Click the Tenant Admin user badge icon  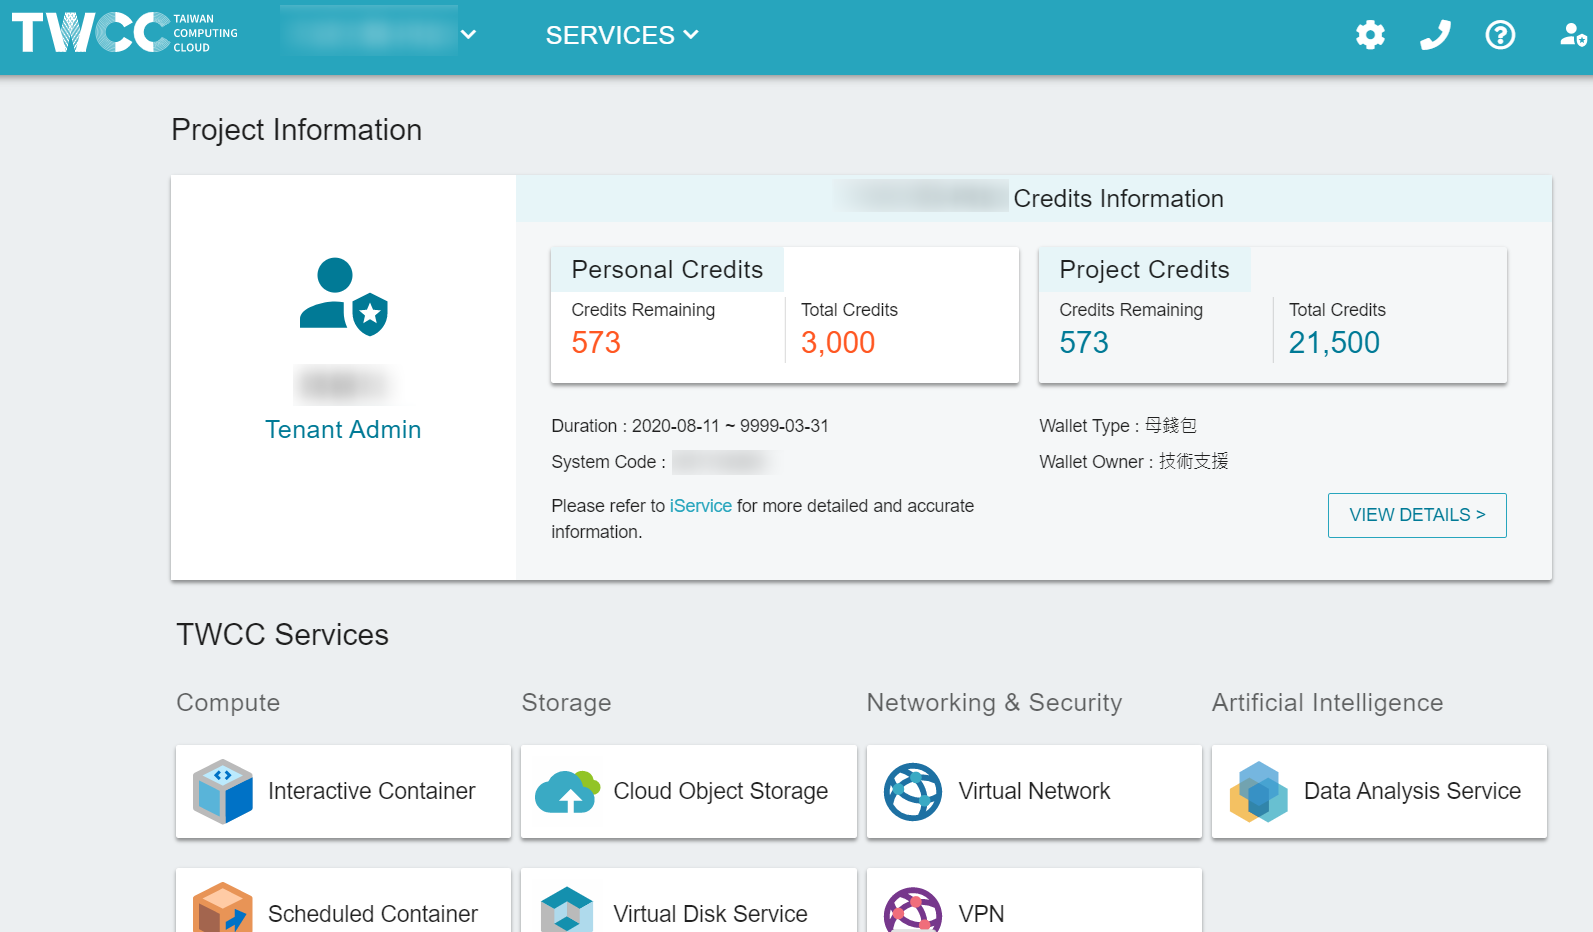tap(343, 297)
